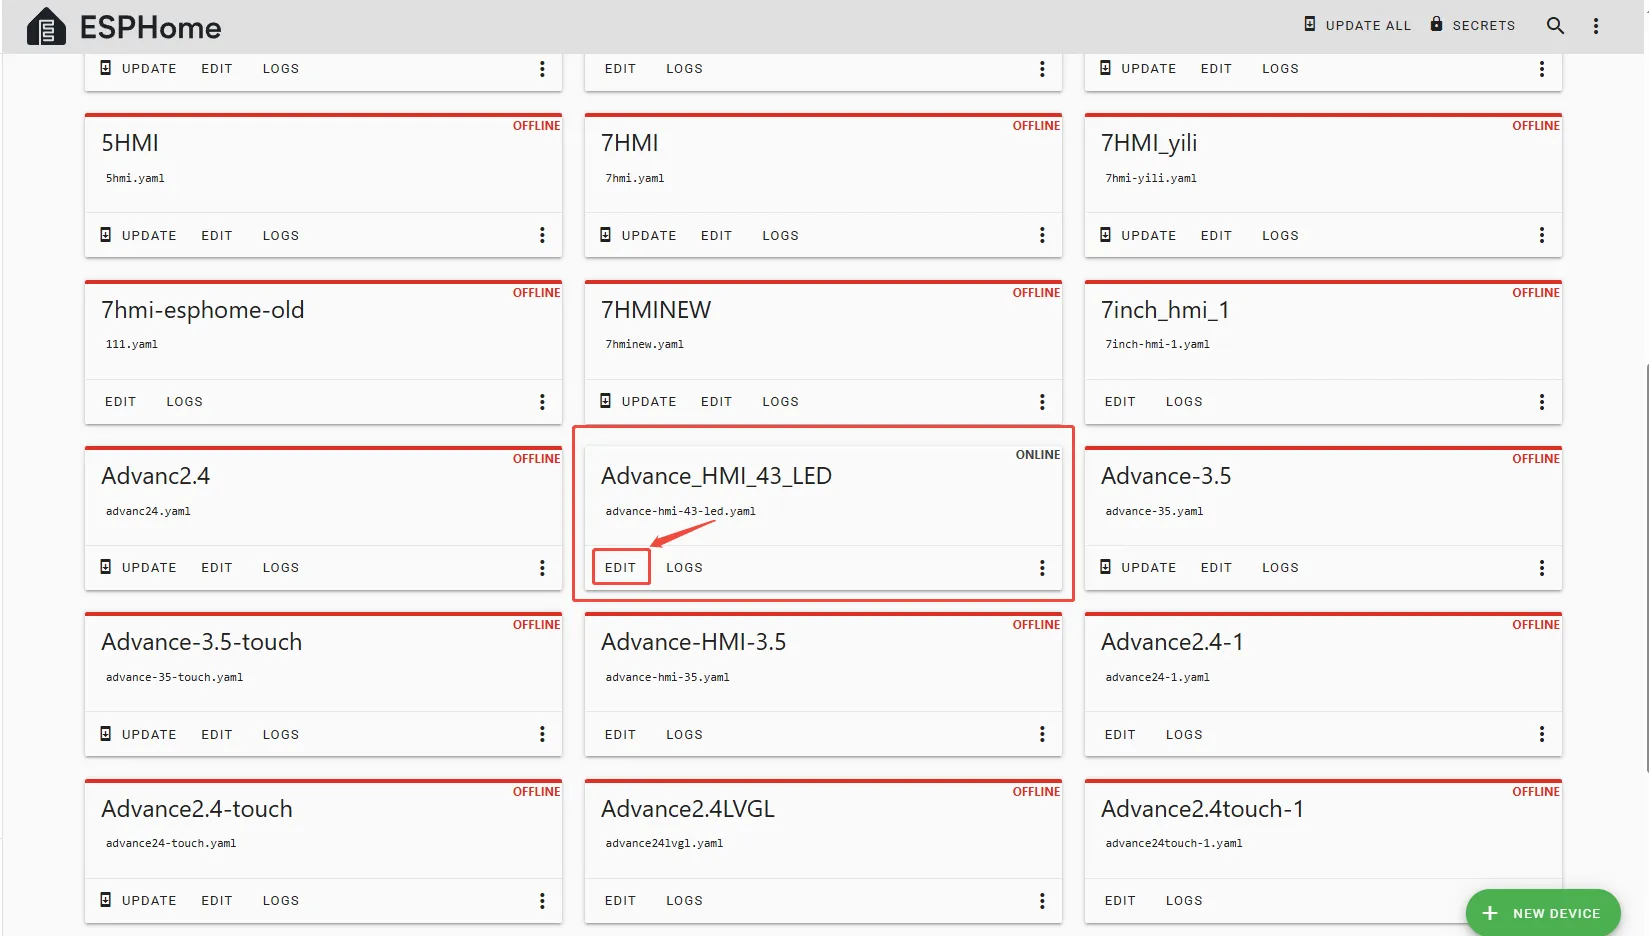Click EDIT on Advance2.4-1 card
The image size is (1649, 936).
coord(1120,734)
